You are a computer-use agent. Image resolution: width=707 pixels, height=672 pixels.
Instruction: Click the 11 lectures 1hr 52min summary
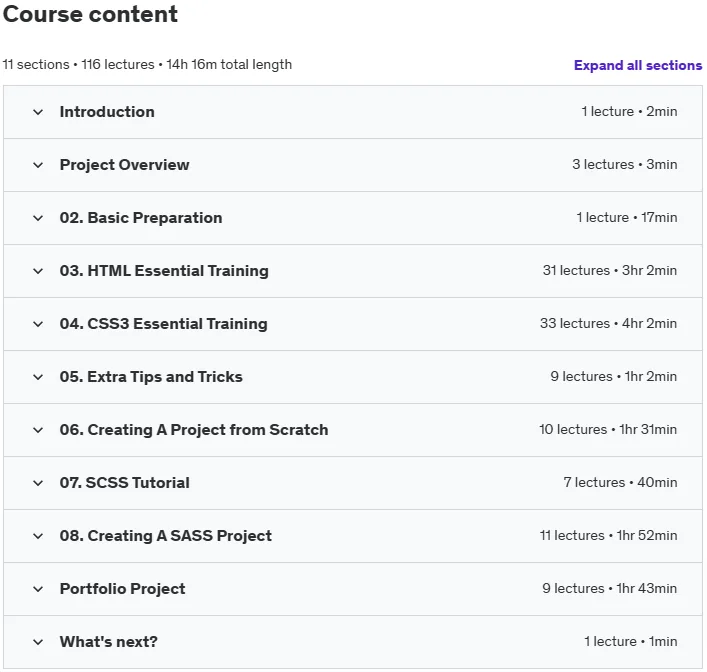608,536
